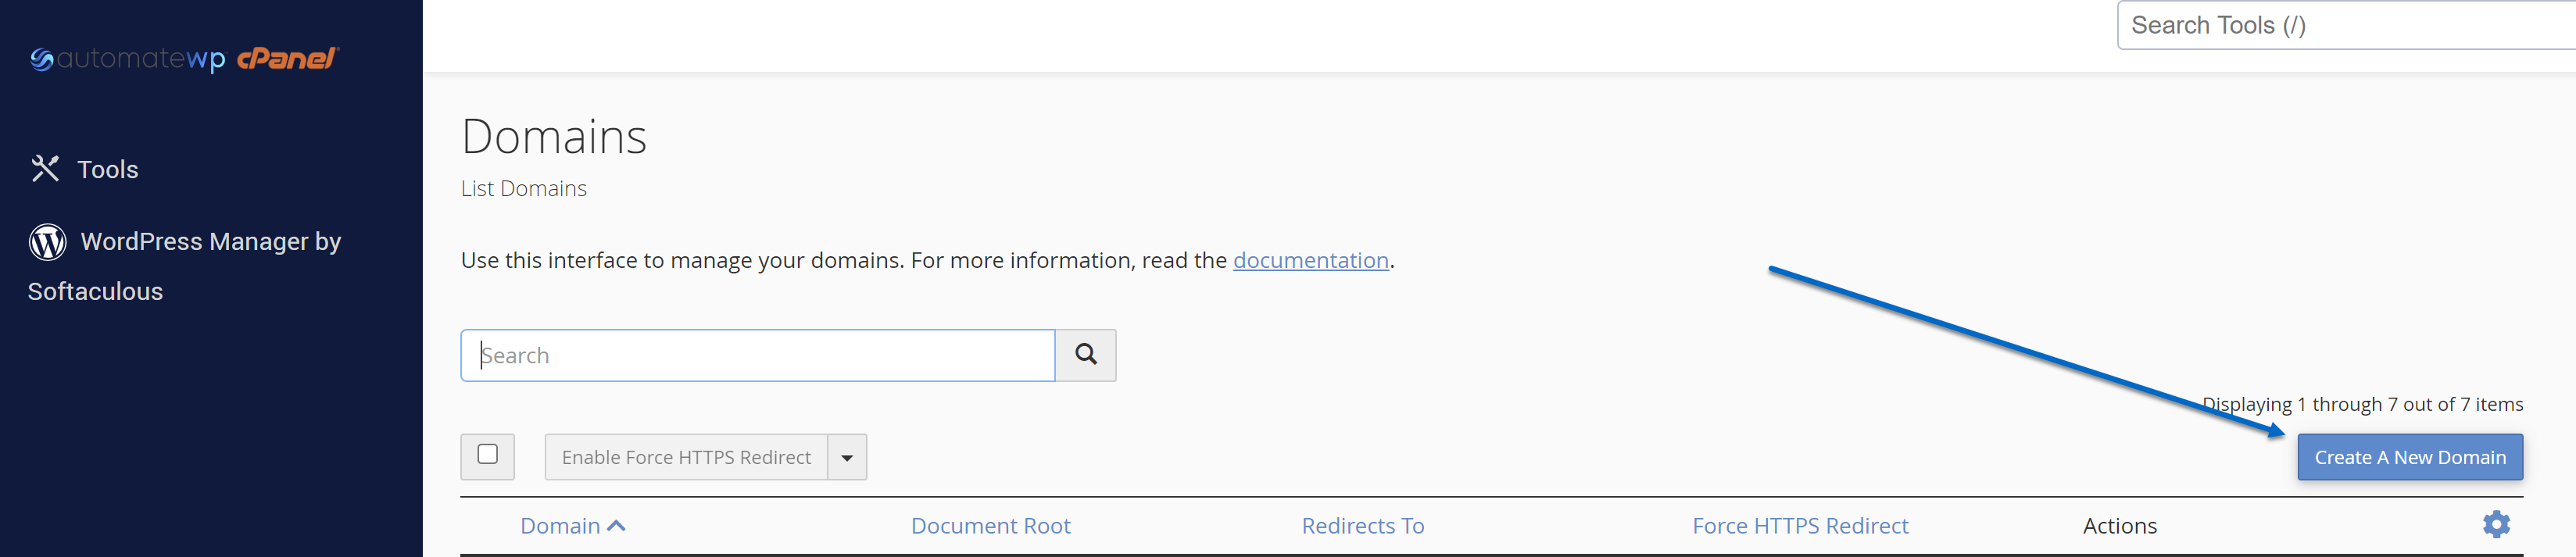Image resolution: width=2576 pixels, height=557 pixels.
Task: Click the WordPress logo icon in sidebar
Action: (x=47, y=242)
